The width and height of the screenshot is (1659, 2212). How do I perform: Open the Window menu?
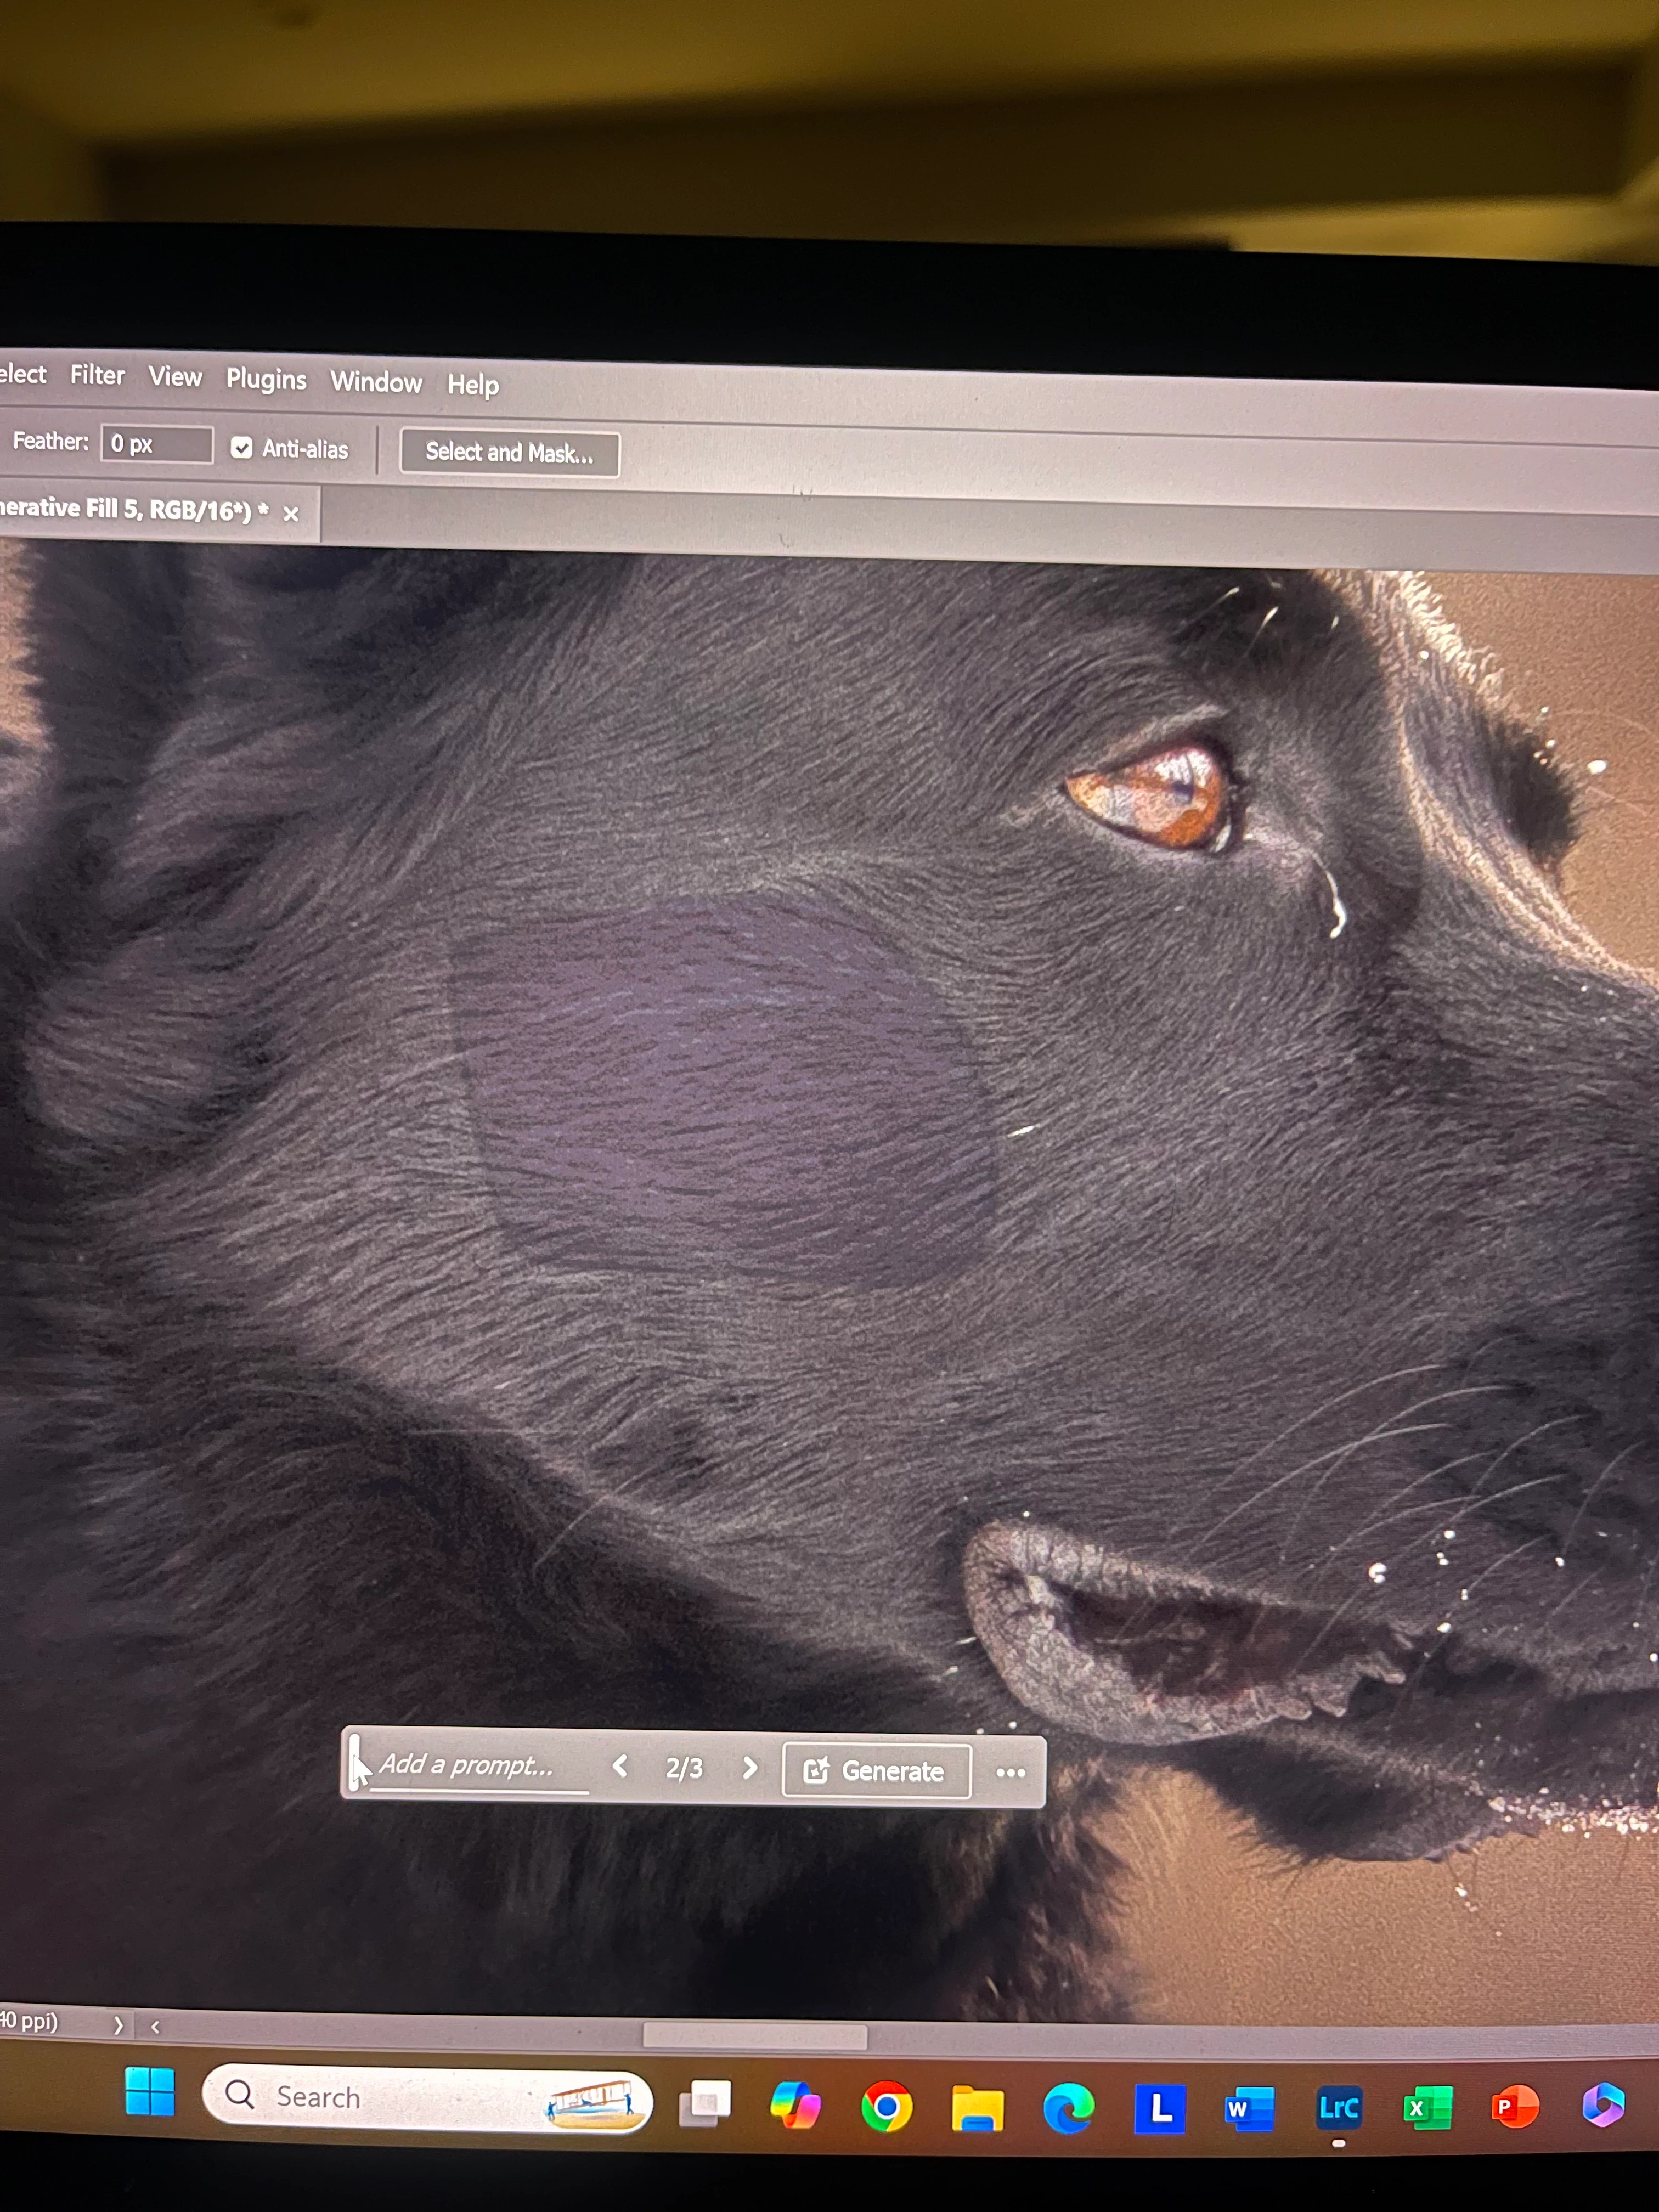(376, 382)
